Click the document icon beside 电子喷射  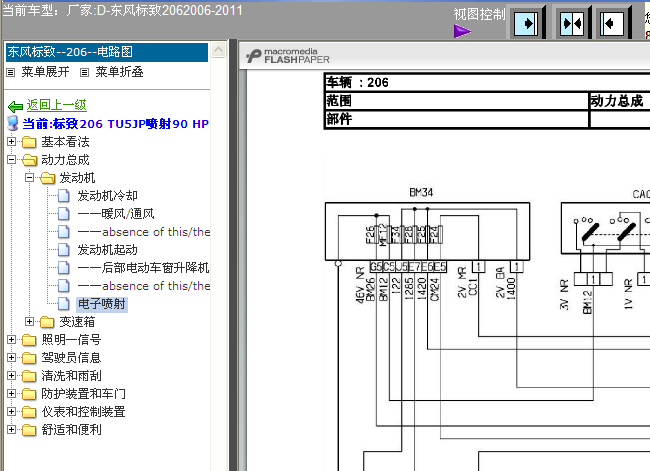[63, 304]
